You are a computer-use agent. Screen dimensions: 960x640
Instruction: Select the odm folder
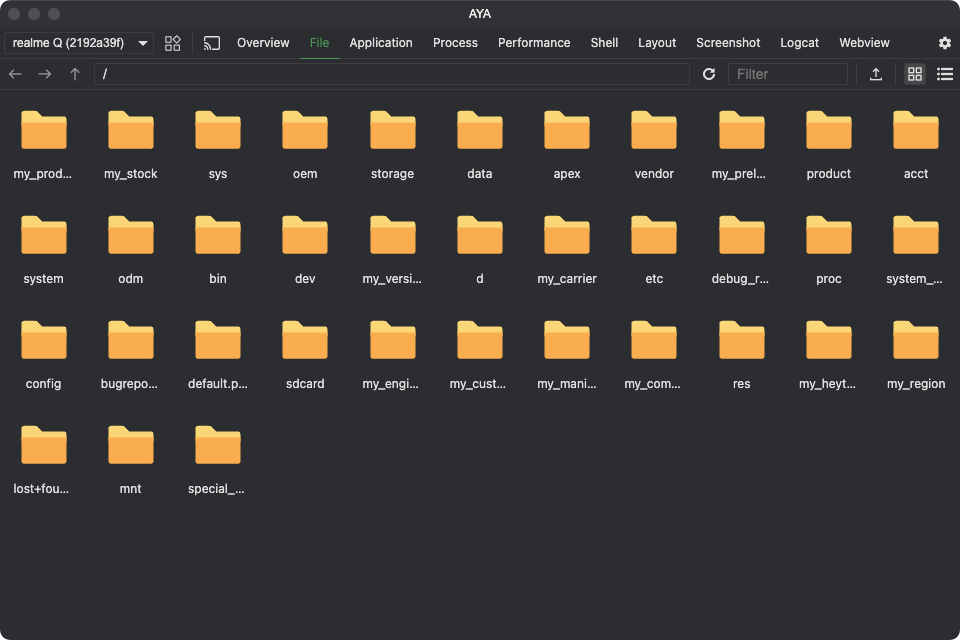[x=130, y=250]
